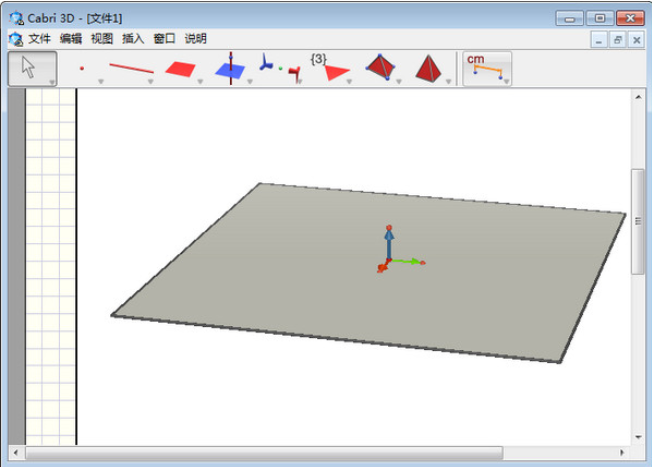This screenshot has width=652, height=467.
Task: Click the blue vertical axis vector
Action: pyautogui.click(x=389, y=245)
